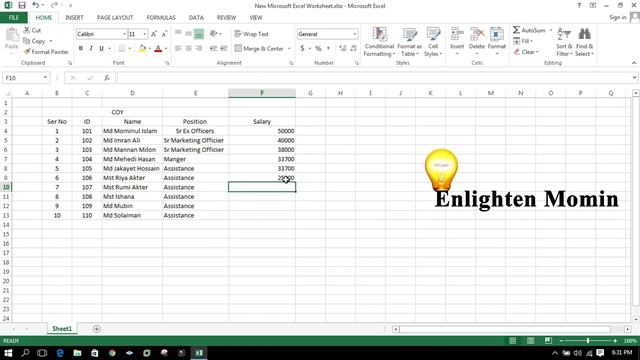Image resolution: width=640 pixels, height=360 pixels.
Task: Click the Borders icon
Action: point(122,49)
